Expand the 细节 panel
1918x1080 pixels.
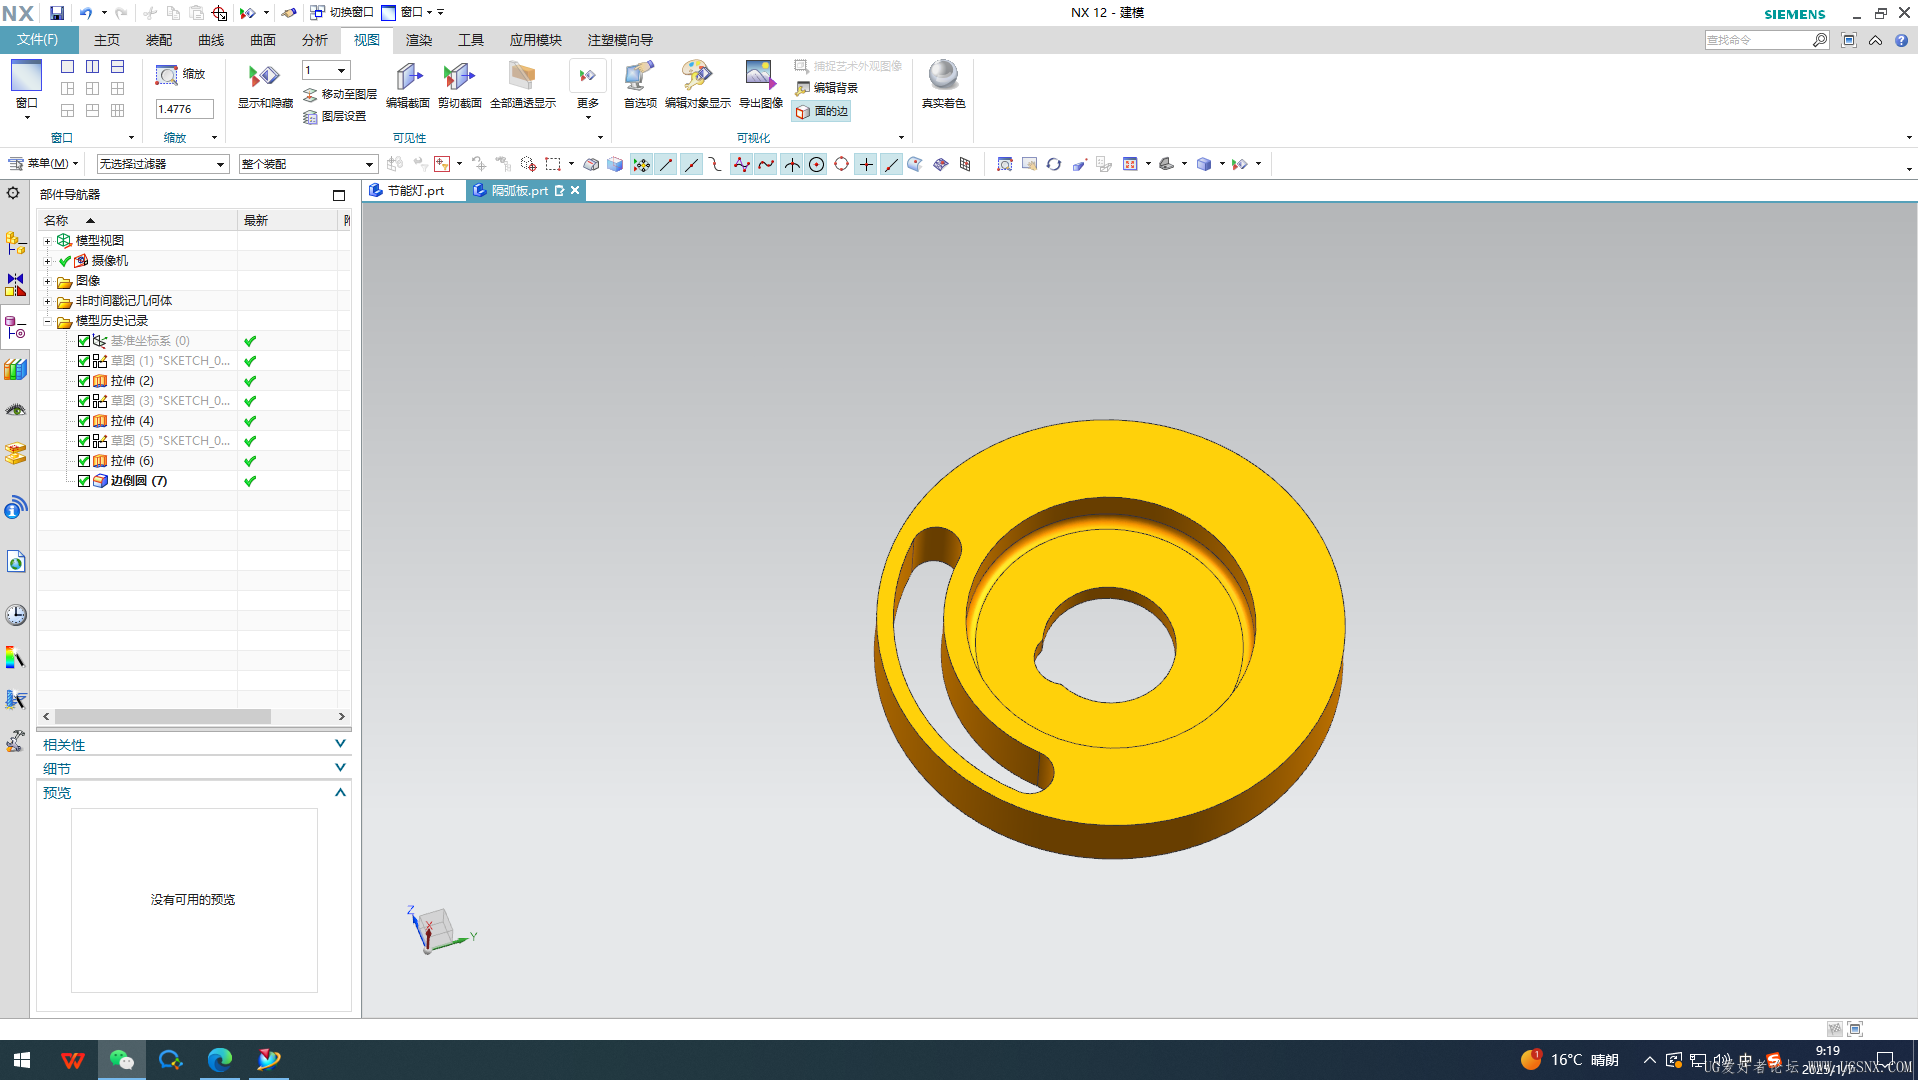click(x=340, y=768)
